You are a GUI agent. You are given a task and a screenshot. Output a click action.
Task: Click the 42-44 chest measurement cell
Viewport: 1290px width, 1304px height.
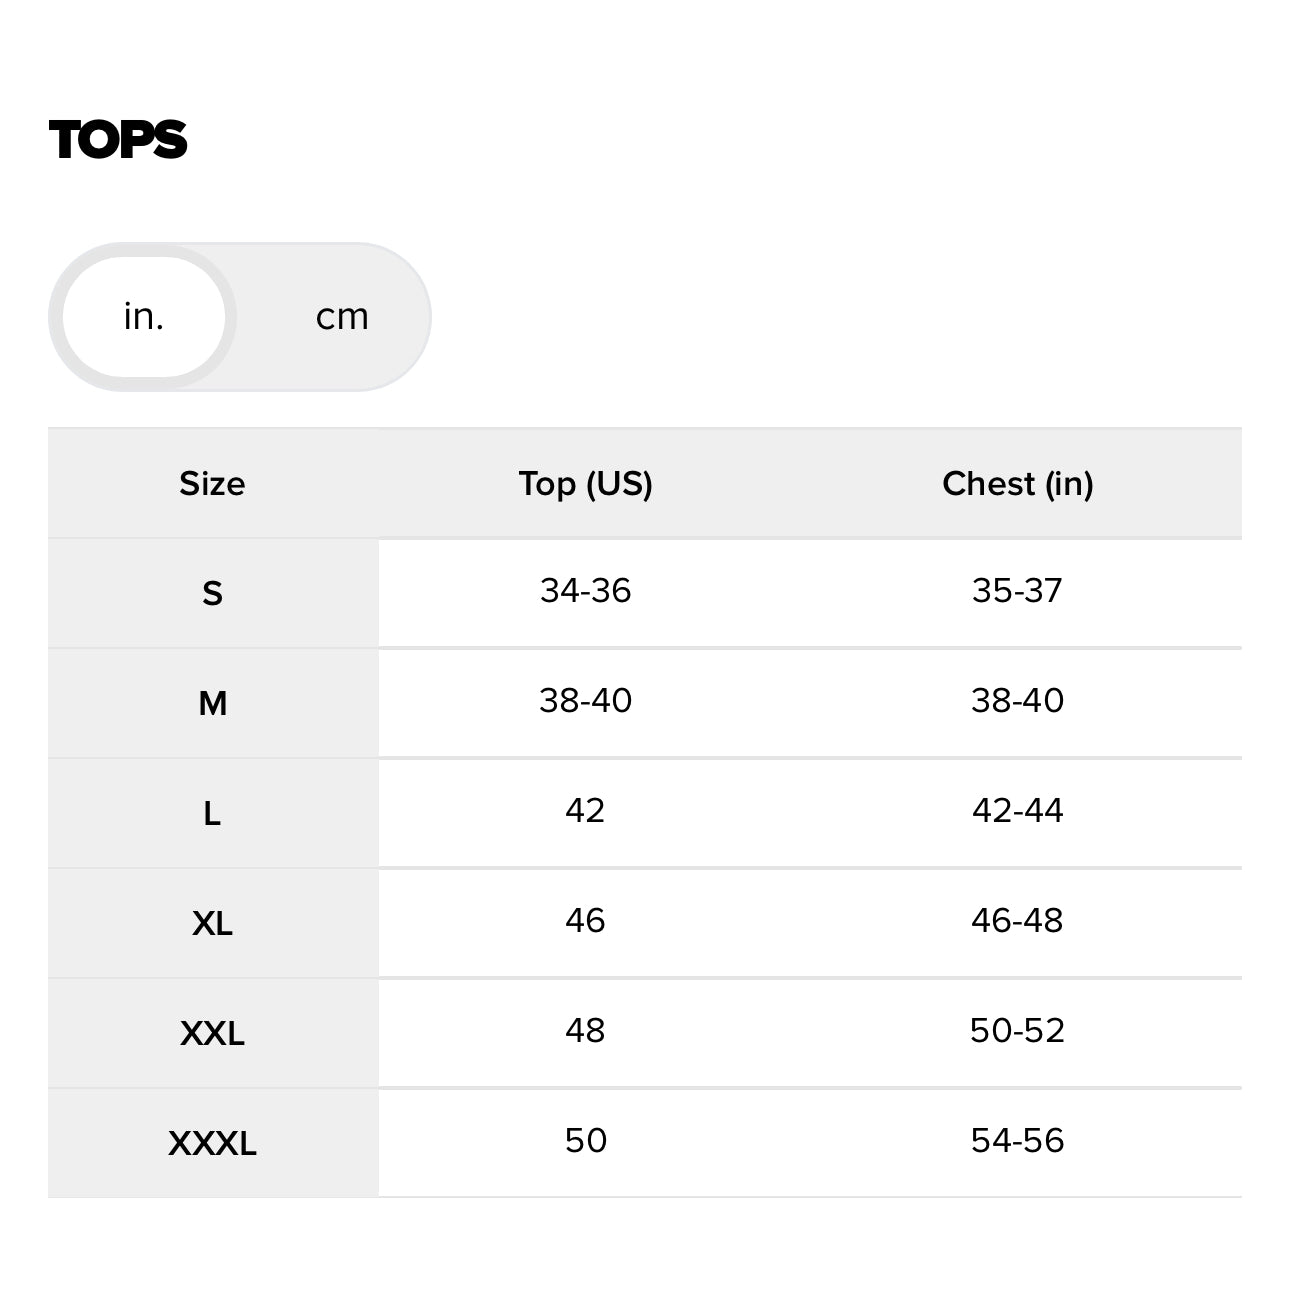click(x=1017, y=811)
